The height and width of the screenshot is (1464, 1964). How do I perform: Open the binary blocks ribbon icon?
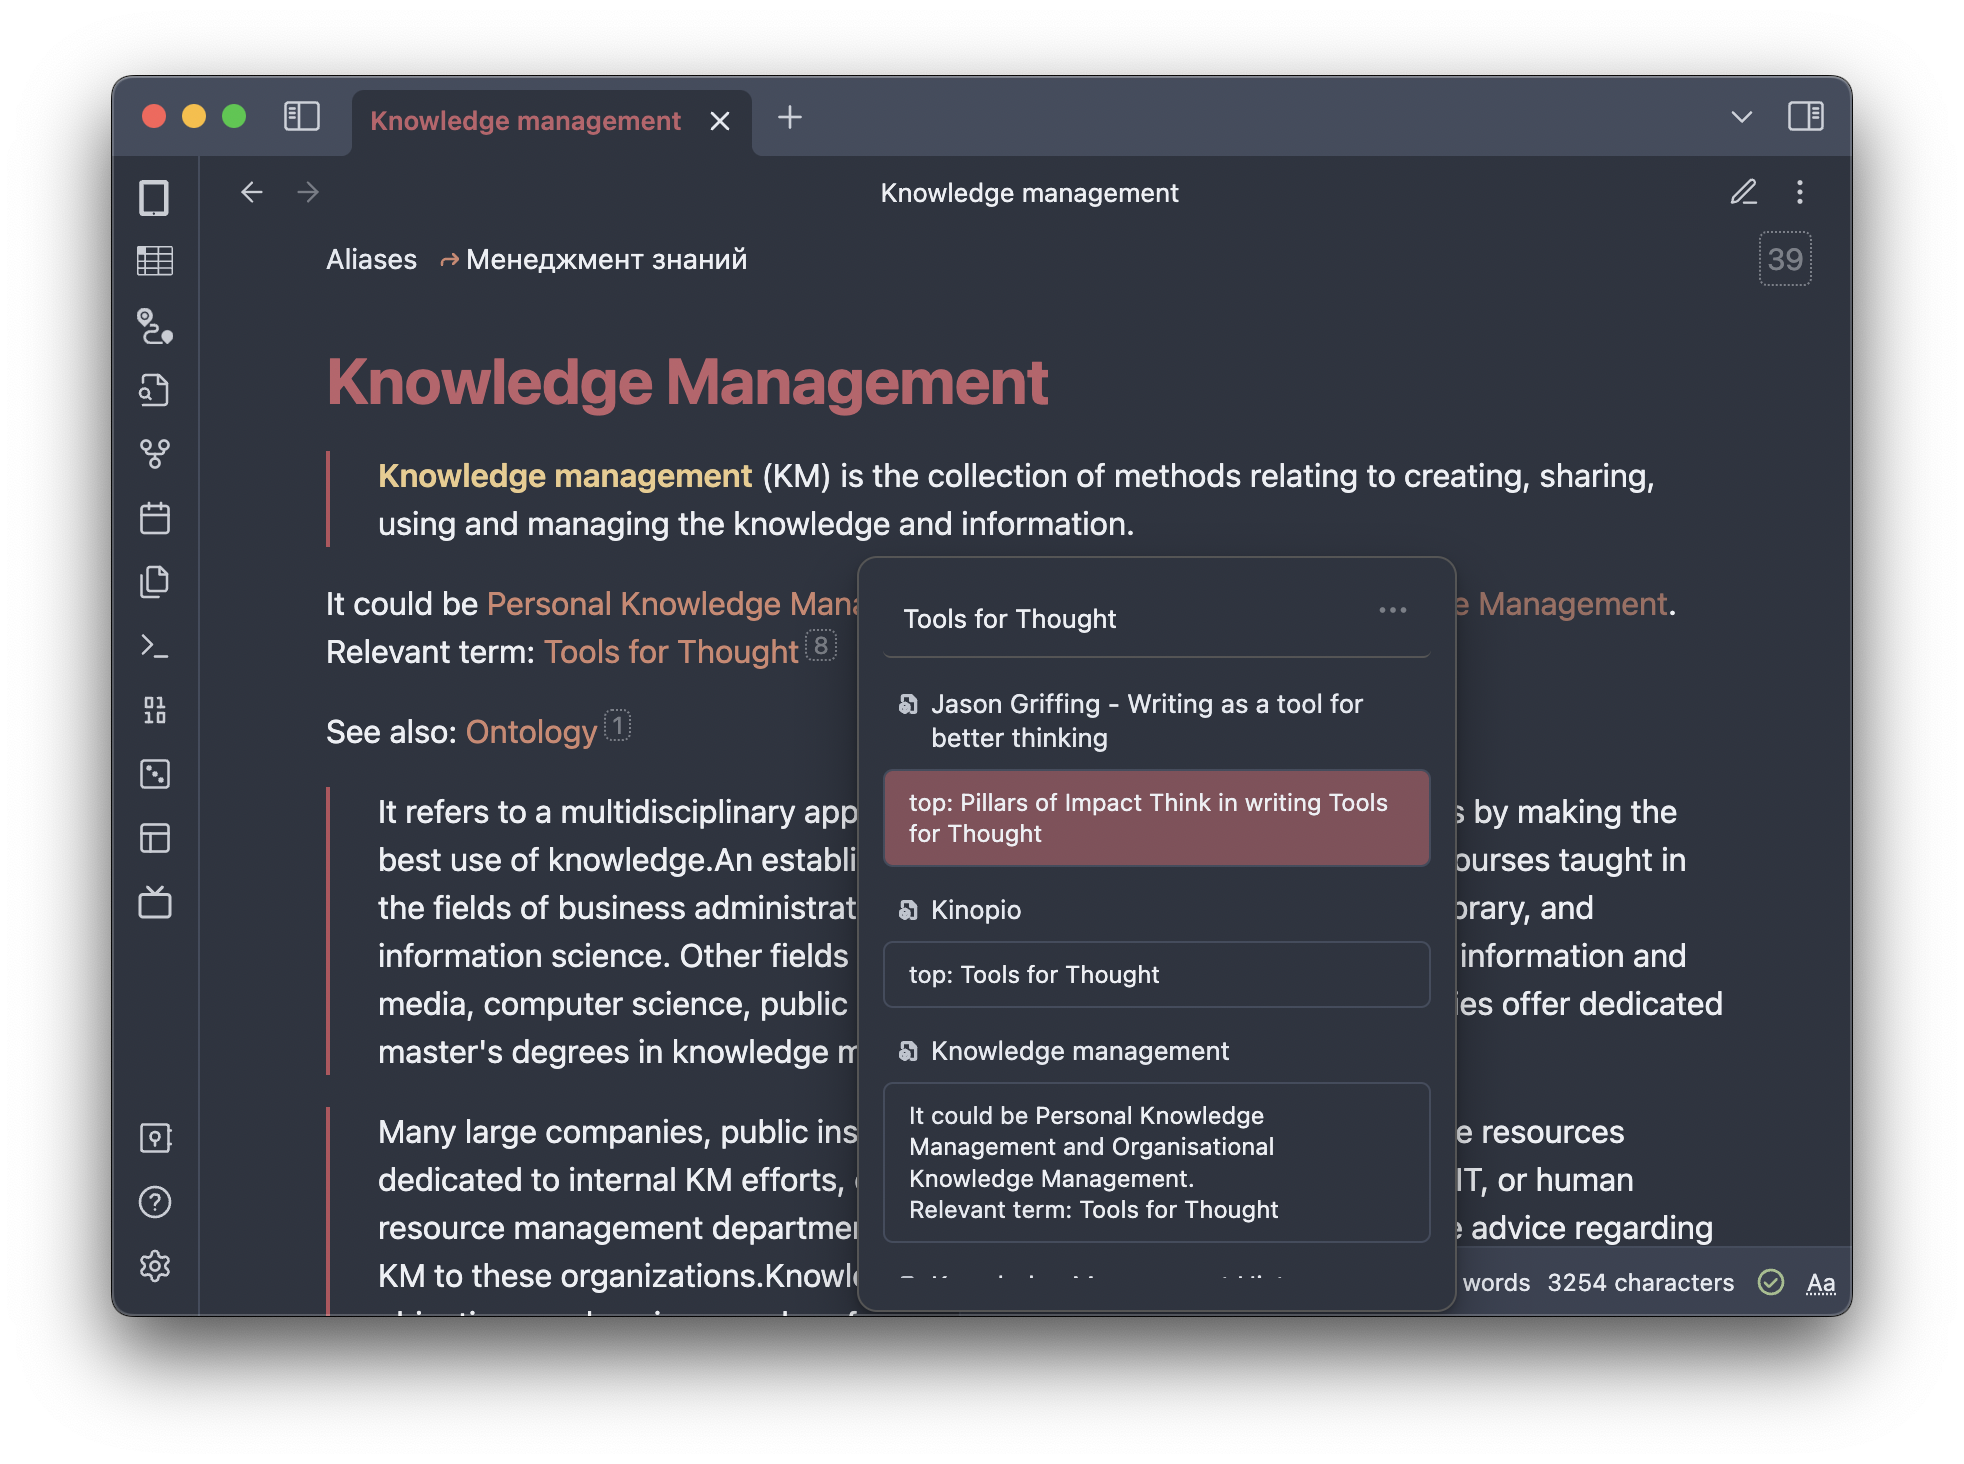pos(155,710)
